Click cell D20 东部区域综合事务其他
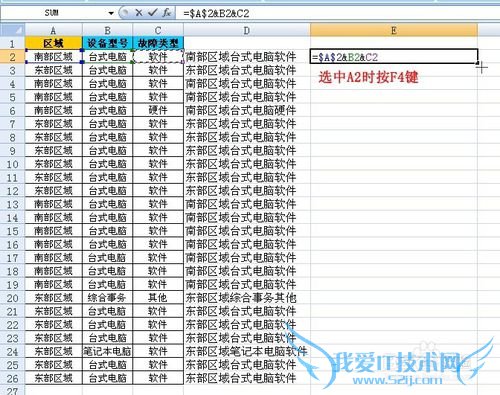Viewport: 500px width, 395px height. [247, 298]
